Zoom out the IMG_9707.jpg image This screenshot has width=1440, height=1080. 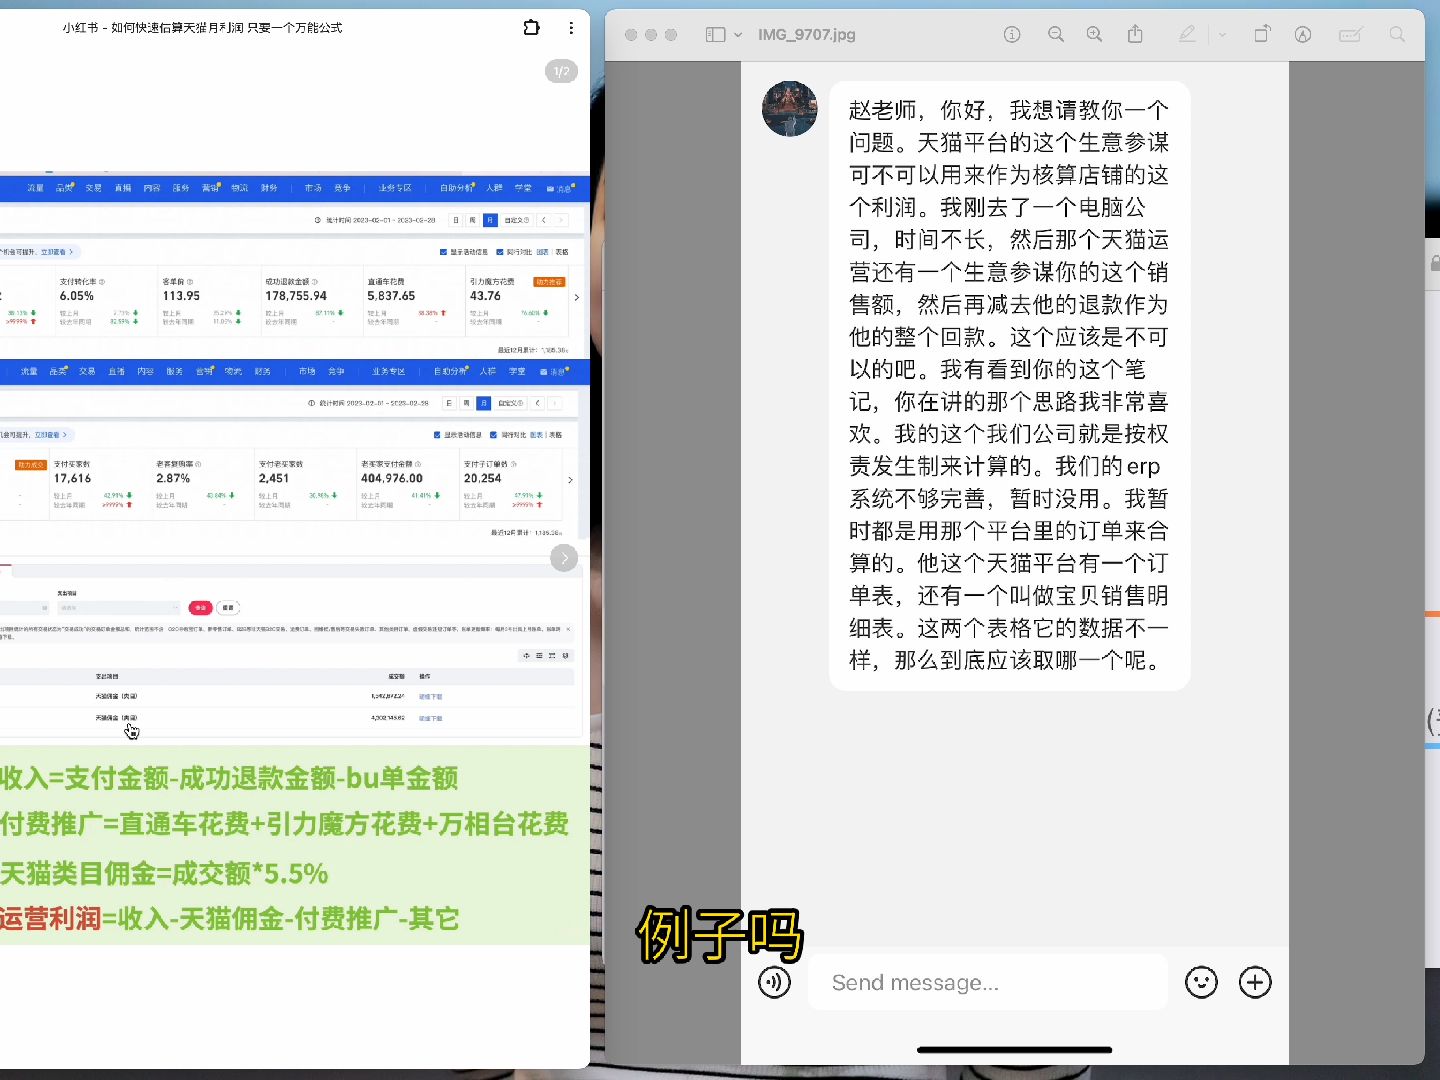tap(1056, 34)
